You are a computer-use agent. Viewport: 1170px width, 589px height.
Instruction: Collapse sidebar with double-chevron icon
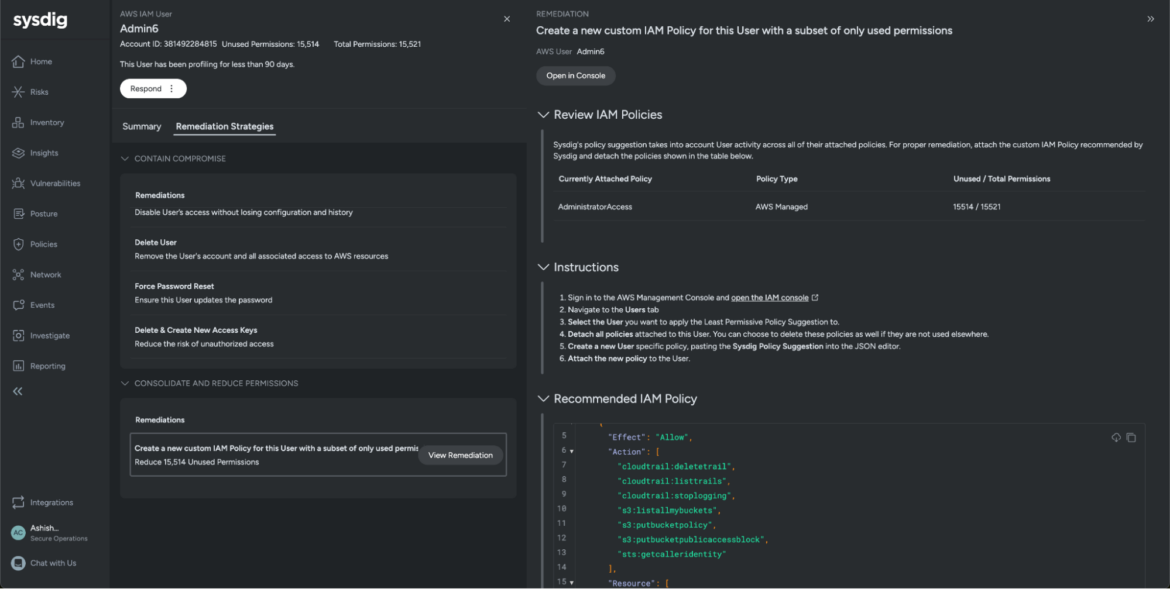pos(18,391)
